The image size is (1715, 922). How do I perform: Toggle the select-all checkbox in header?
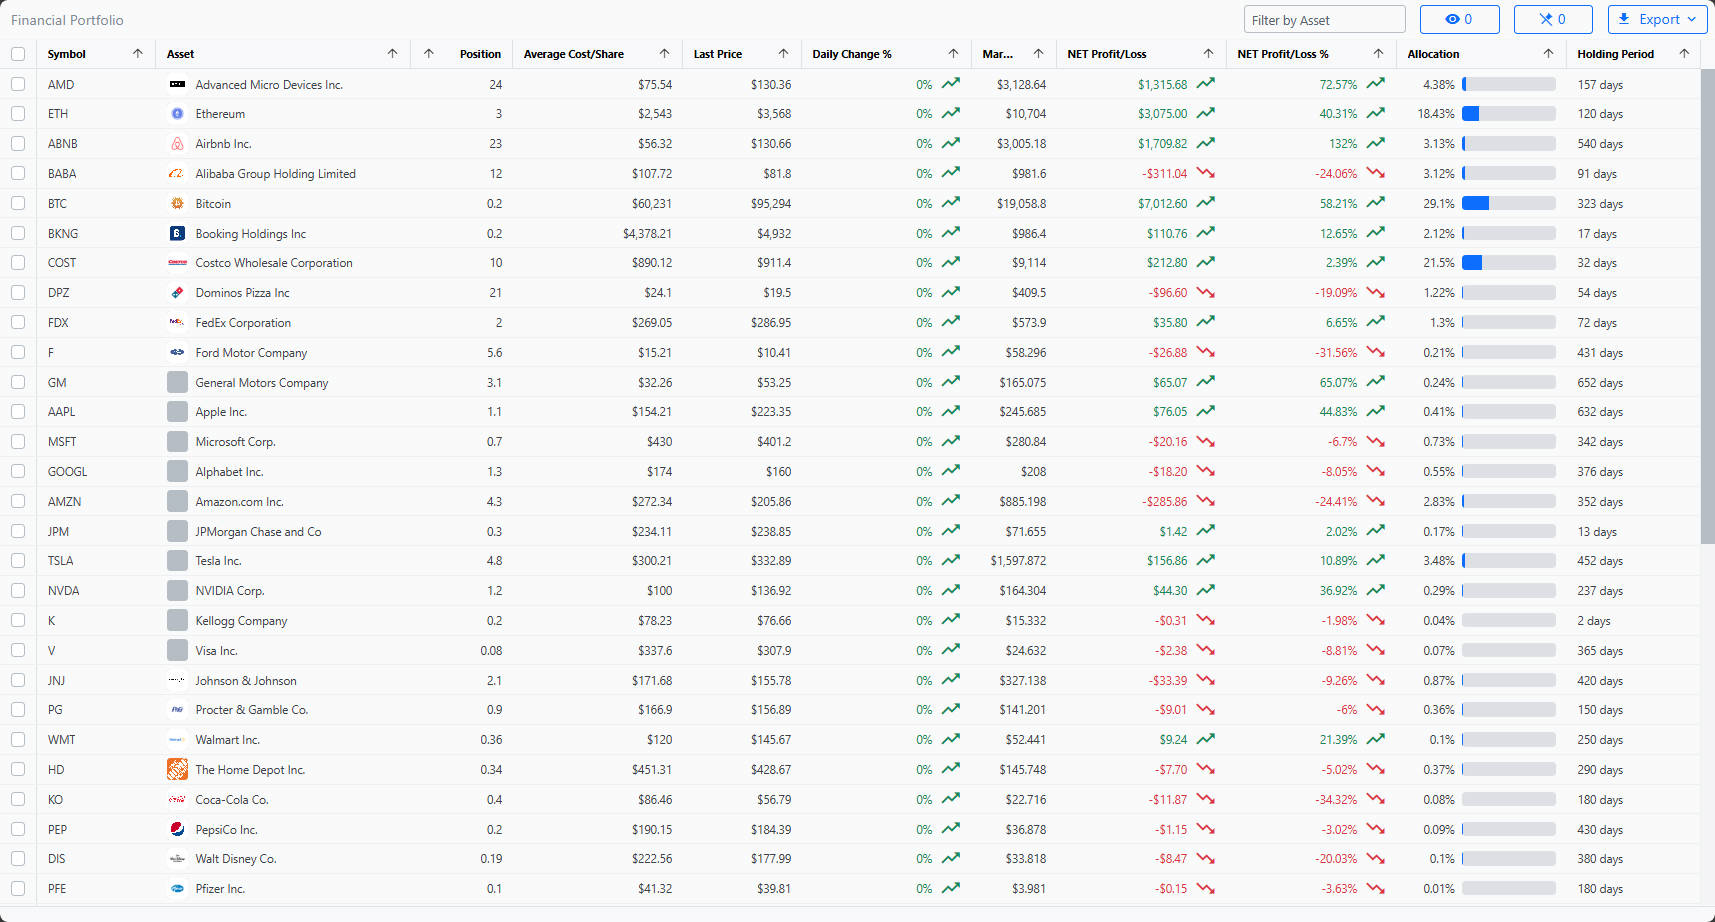(x=18, y=54)
